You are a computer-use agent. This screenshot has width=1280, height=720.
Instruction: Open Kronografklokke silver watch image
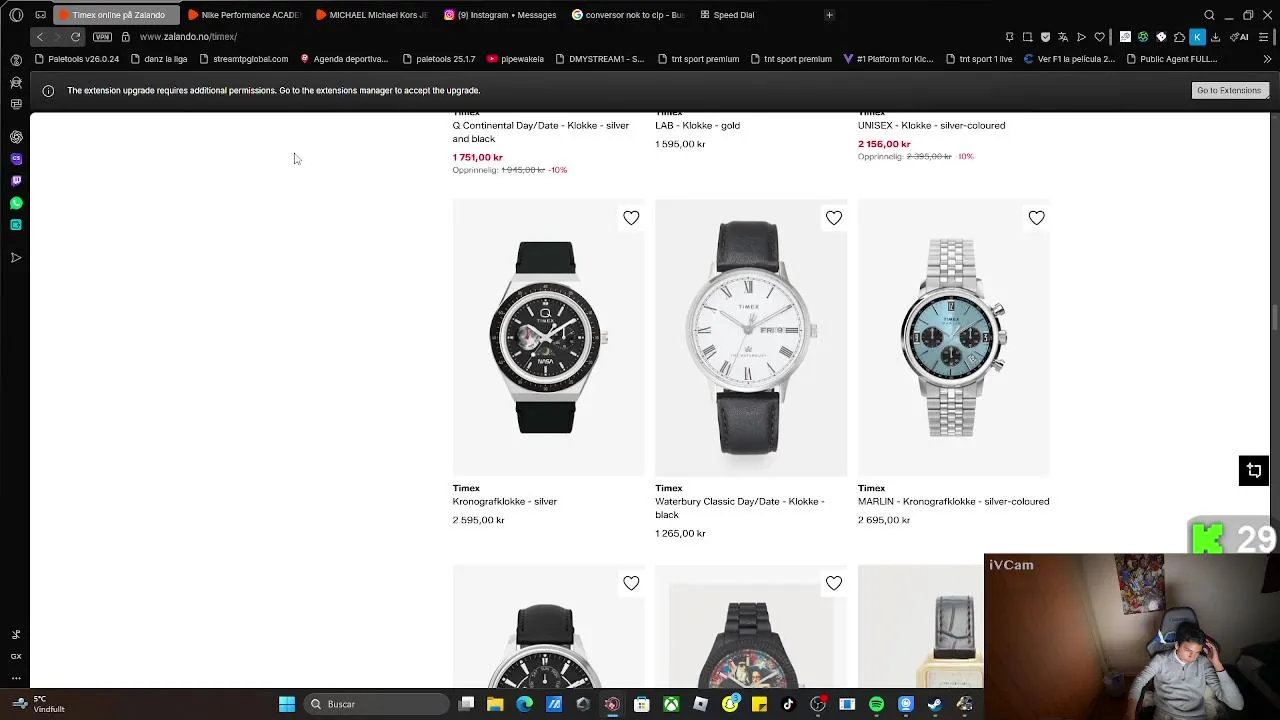click(548, 337)
